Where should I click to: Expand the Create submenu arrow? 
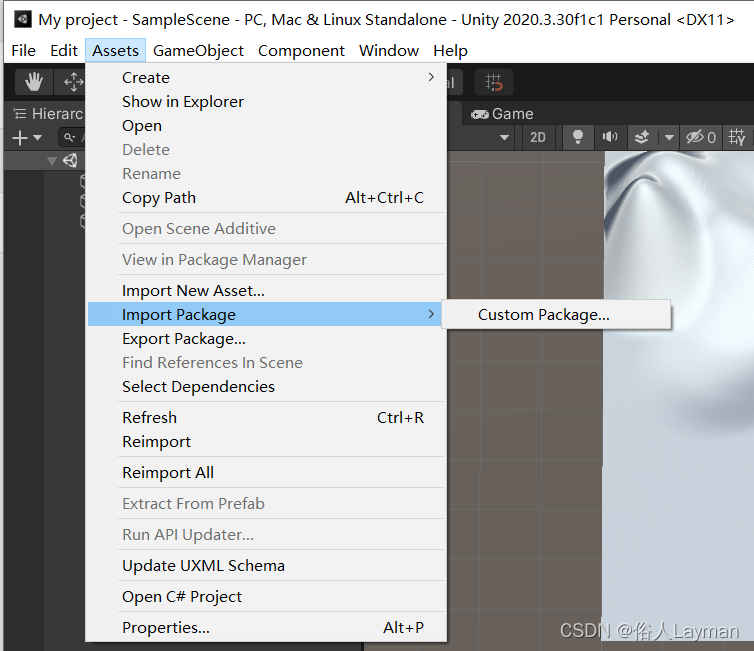click(431, 77)
